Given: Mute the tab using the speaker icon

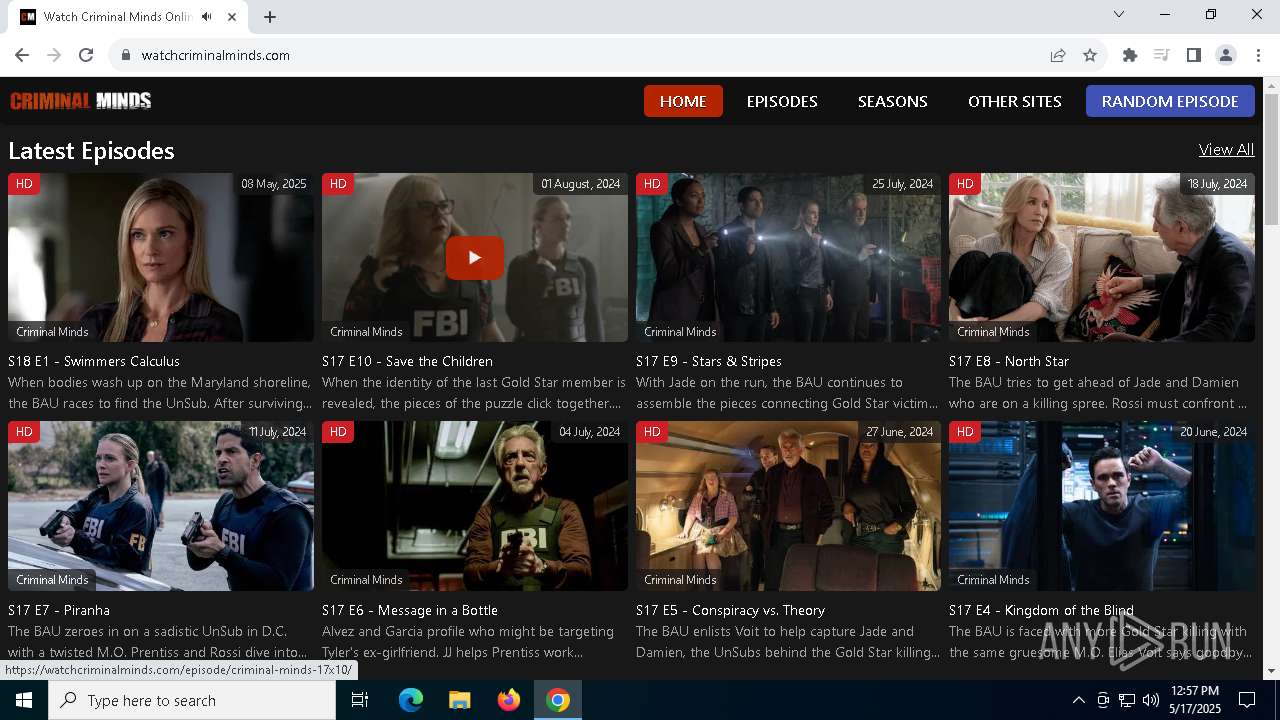Looking at the screenshot, I should tap(207, 16).
